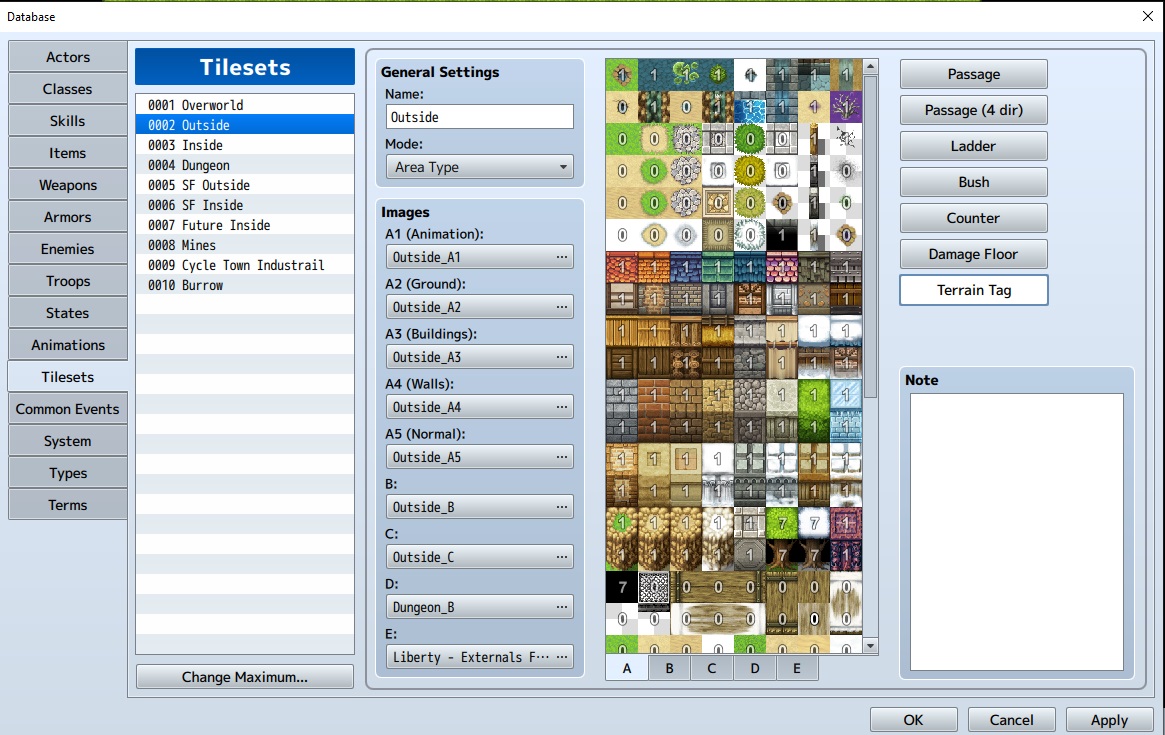This screenshot has width=1165, height=735.
Task: Click the tileset Name input field
Action: (480, 117)
